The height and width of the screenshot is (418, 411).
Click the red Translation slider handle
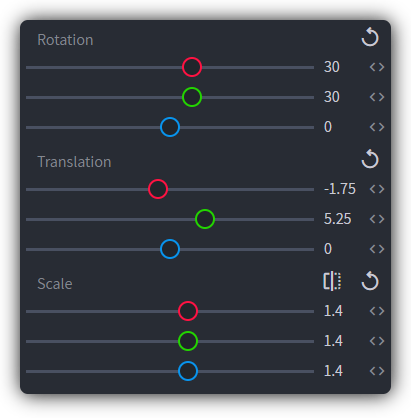click(158, 189)
